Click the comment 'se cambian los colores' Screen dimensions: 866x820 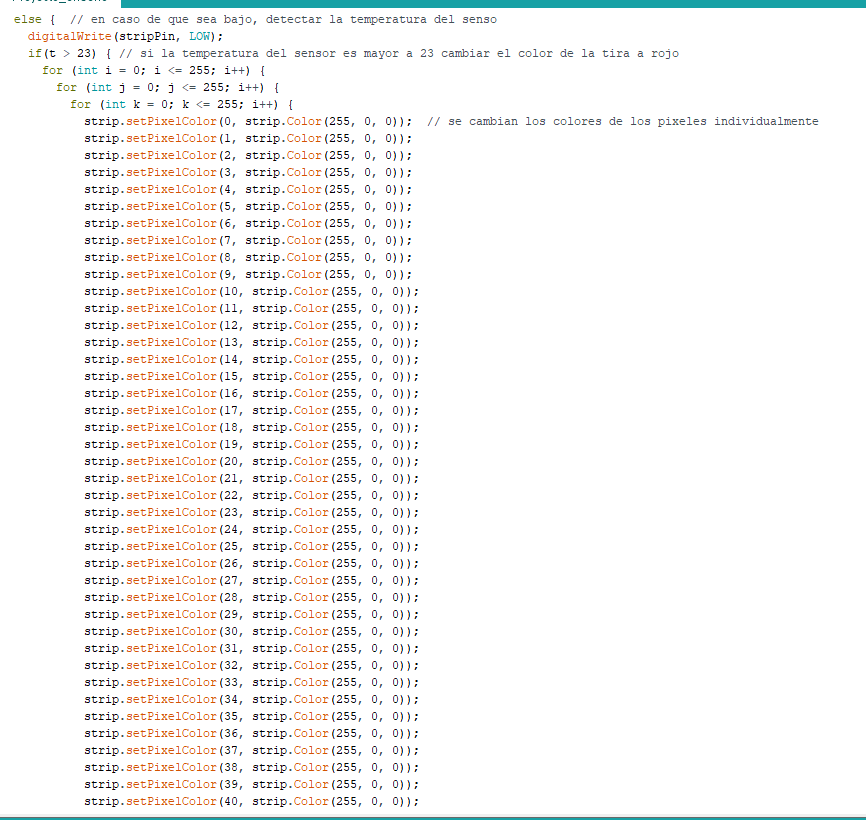point(623,121)
